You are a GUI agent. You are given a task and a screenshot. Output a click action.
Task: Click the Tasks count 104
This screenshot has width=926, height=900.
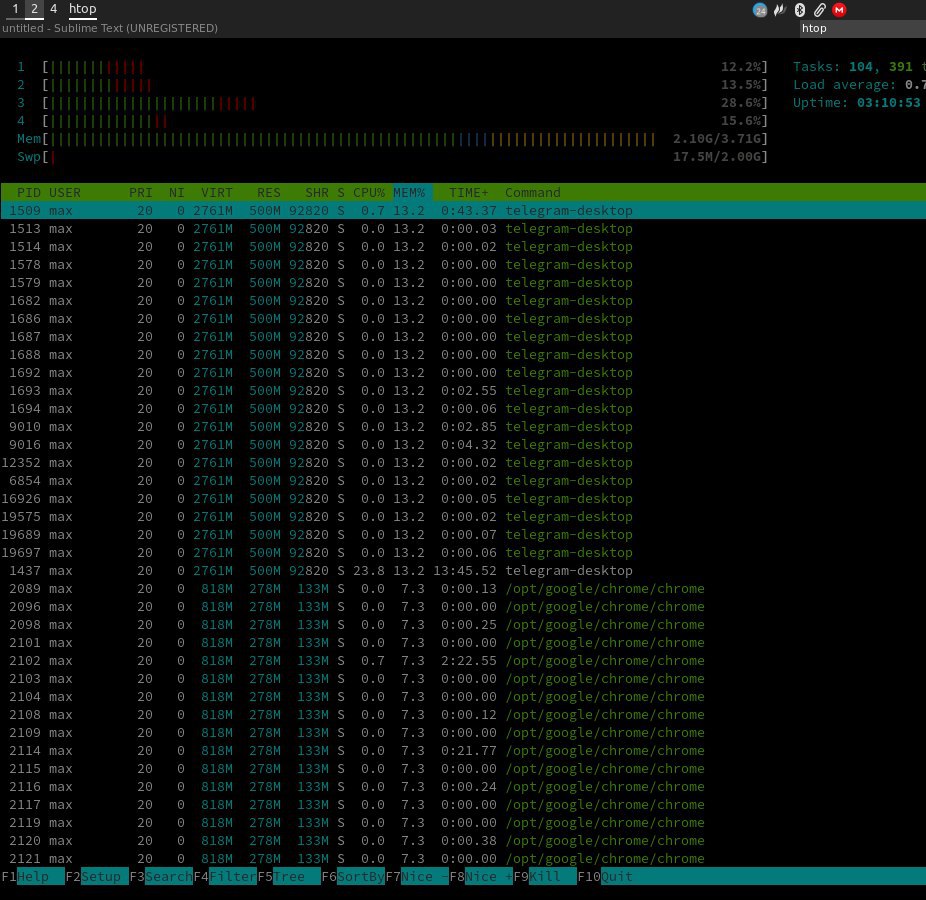[x=860, y=67]
